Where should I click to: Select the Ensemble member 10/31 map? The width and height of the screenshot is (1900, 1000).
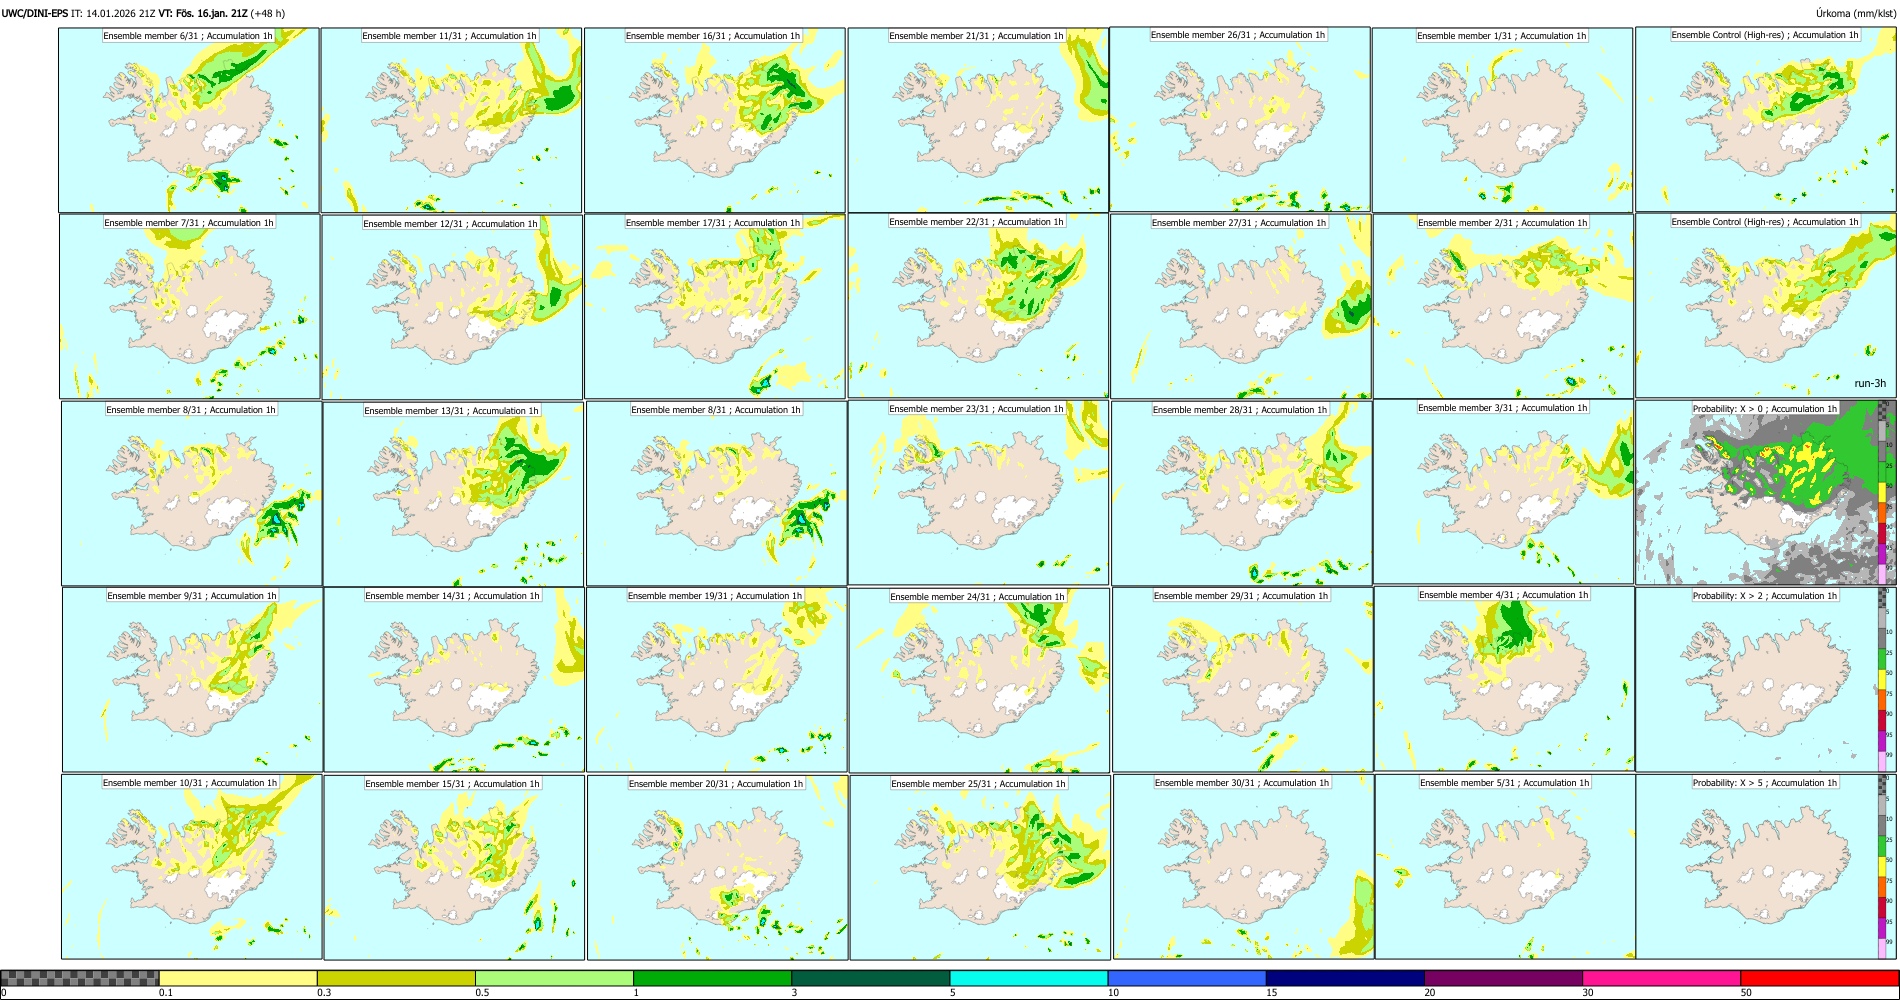coord(191,866)
